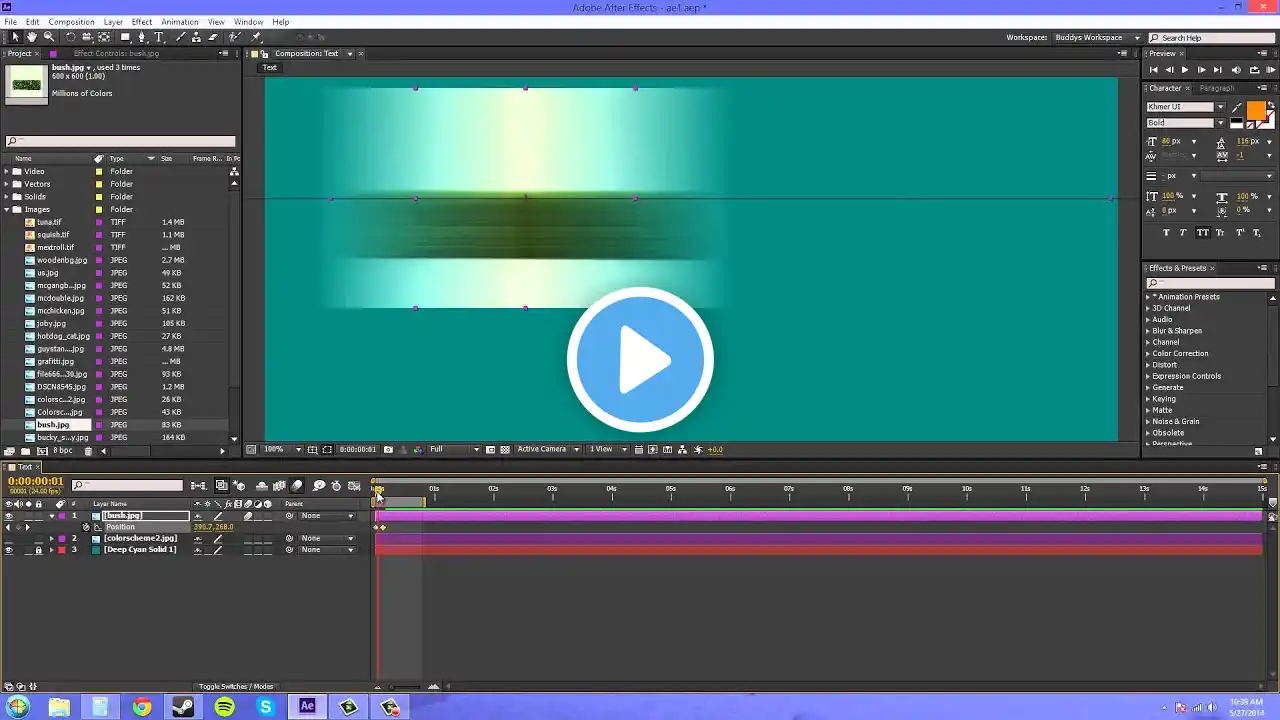The image size is (1280, 720).
Task: Open the Layer menu
Action: click(x=113, y=22)
